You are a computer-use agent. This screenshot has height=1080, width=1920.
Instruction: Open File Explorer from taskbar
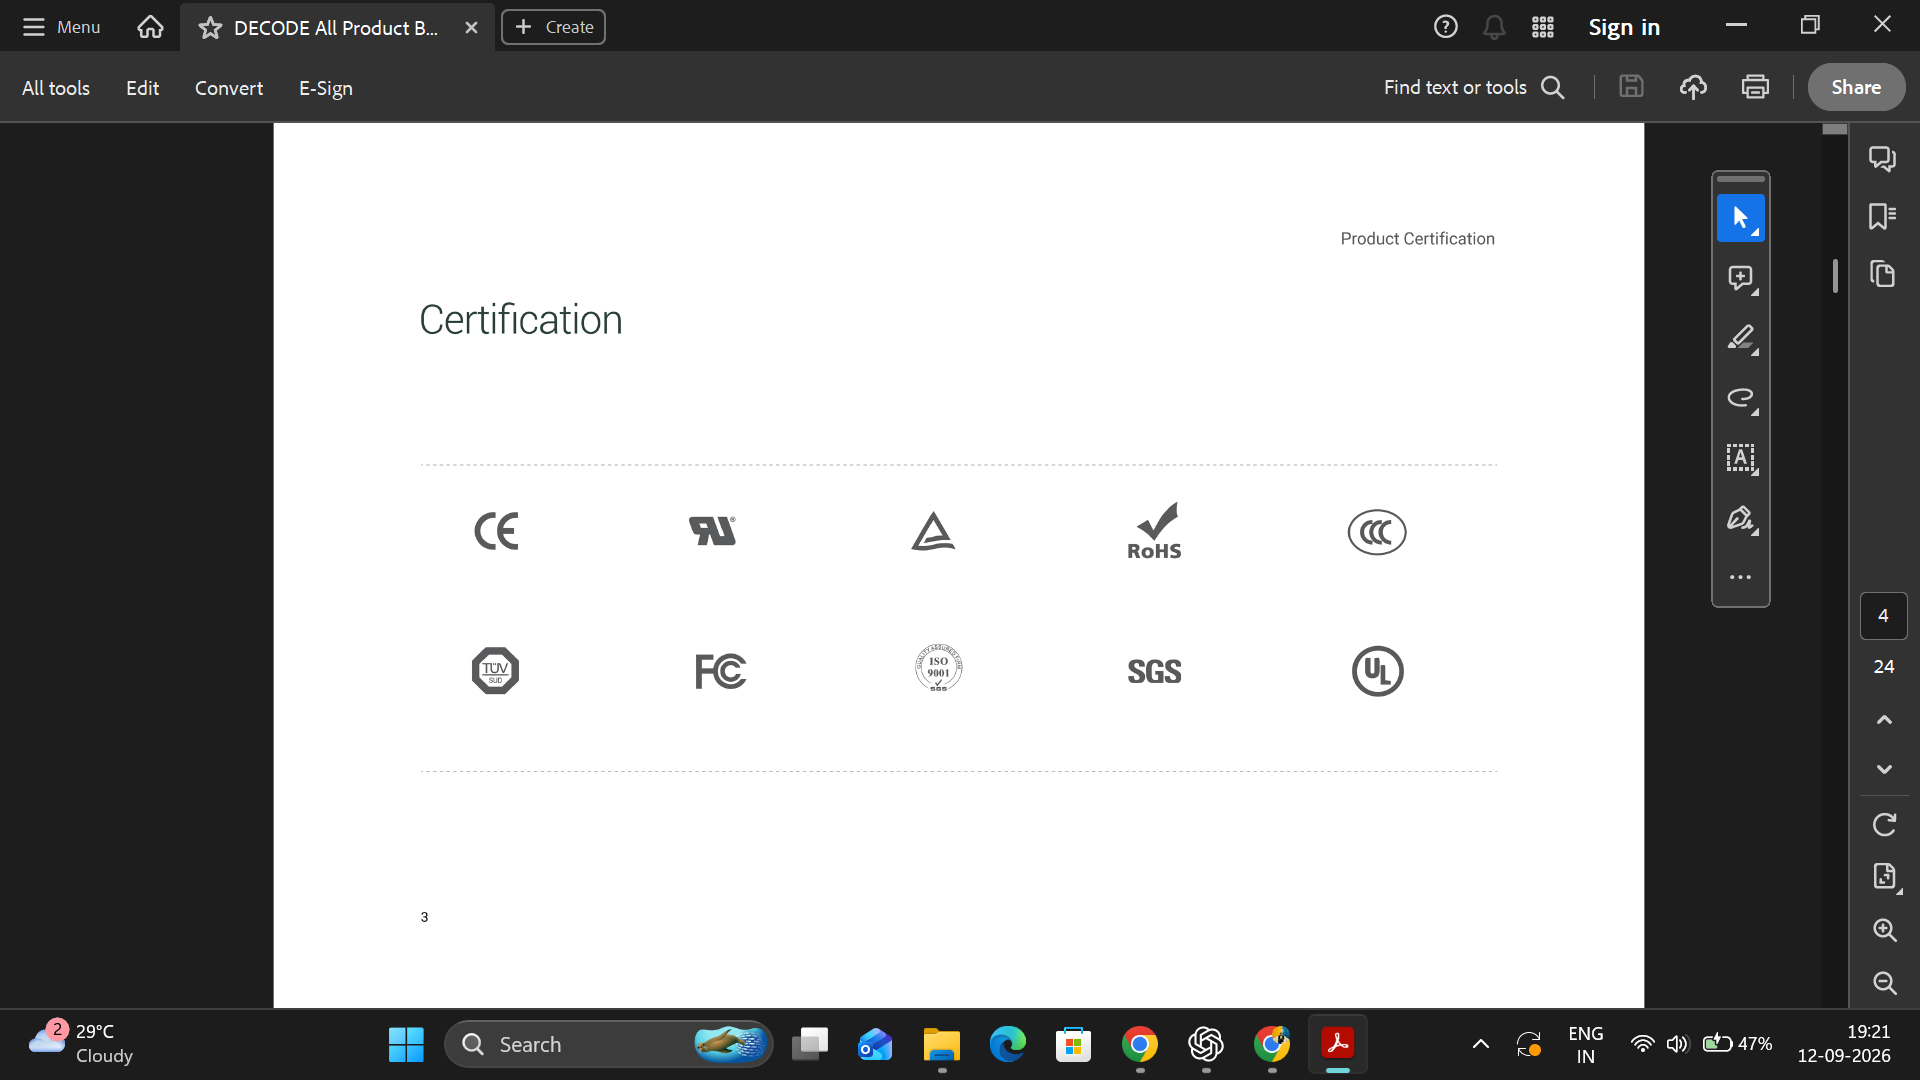click(x=941, y=1044)
